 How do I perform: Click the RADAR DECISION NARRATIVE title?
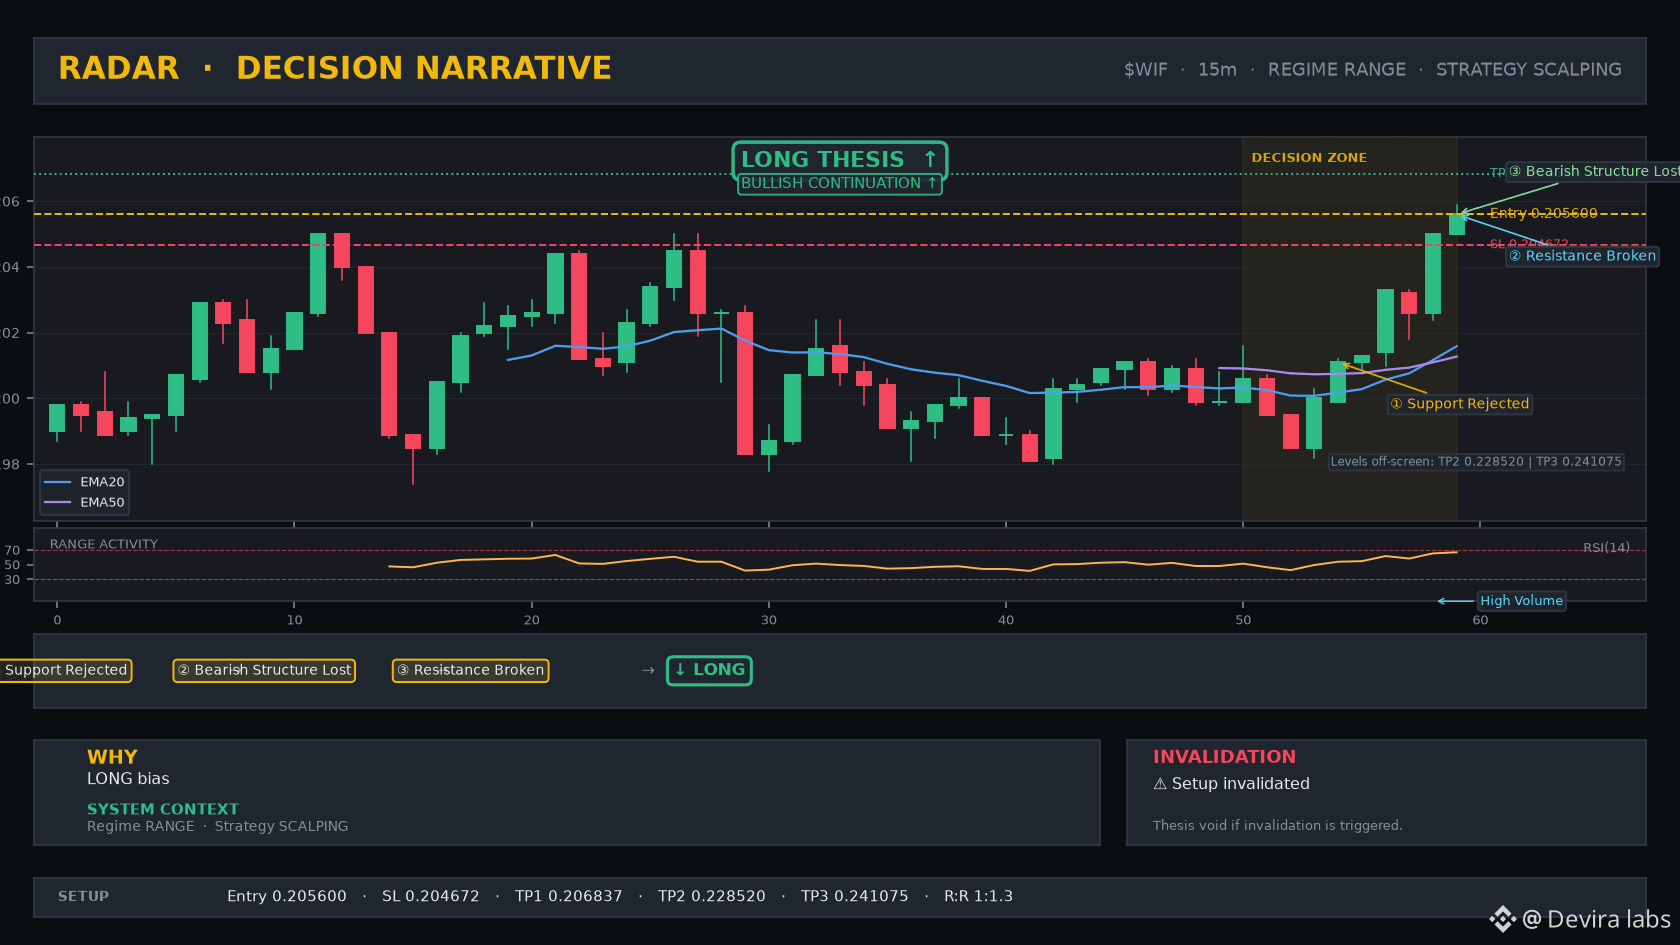click(335, 68)
